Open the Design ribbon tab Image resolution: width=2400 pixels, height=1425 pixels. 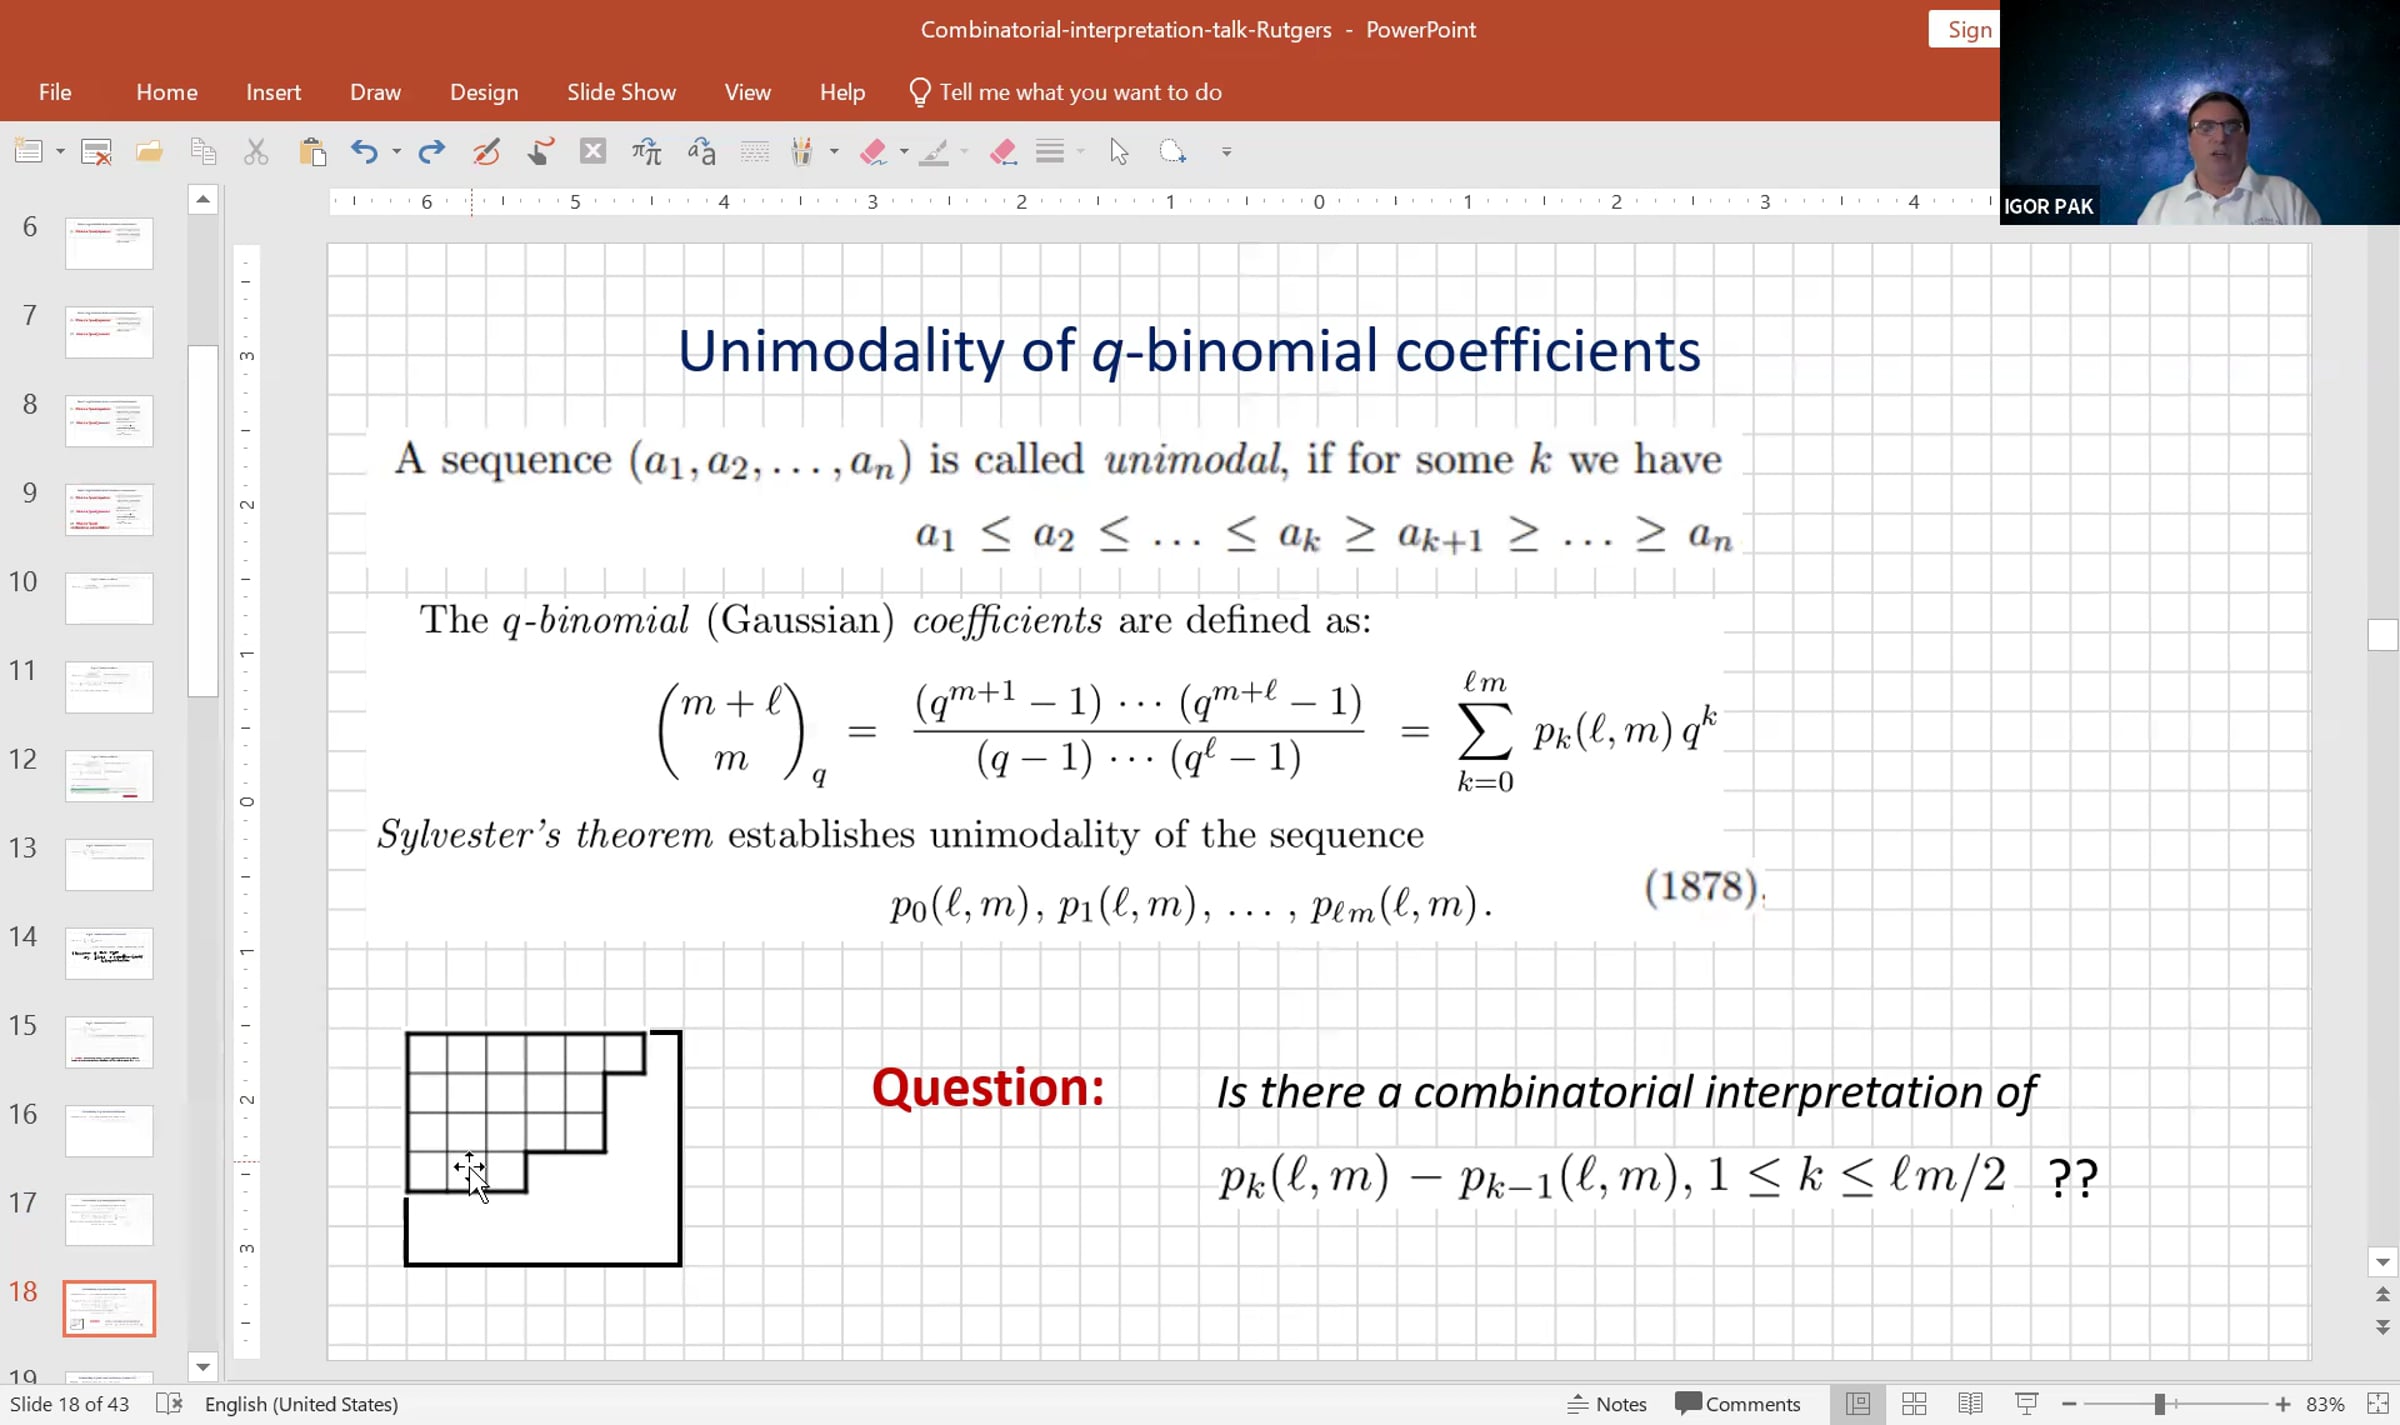484,92
